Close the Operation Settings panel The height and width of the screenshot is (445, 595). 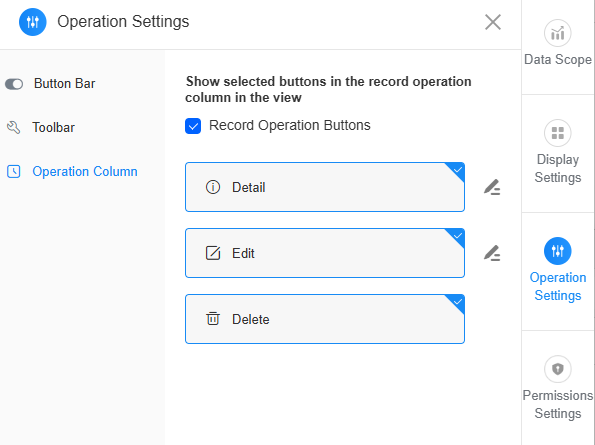pos(493,22)
